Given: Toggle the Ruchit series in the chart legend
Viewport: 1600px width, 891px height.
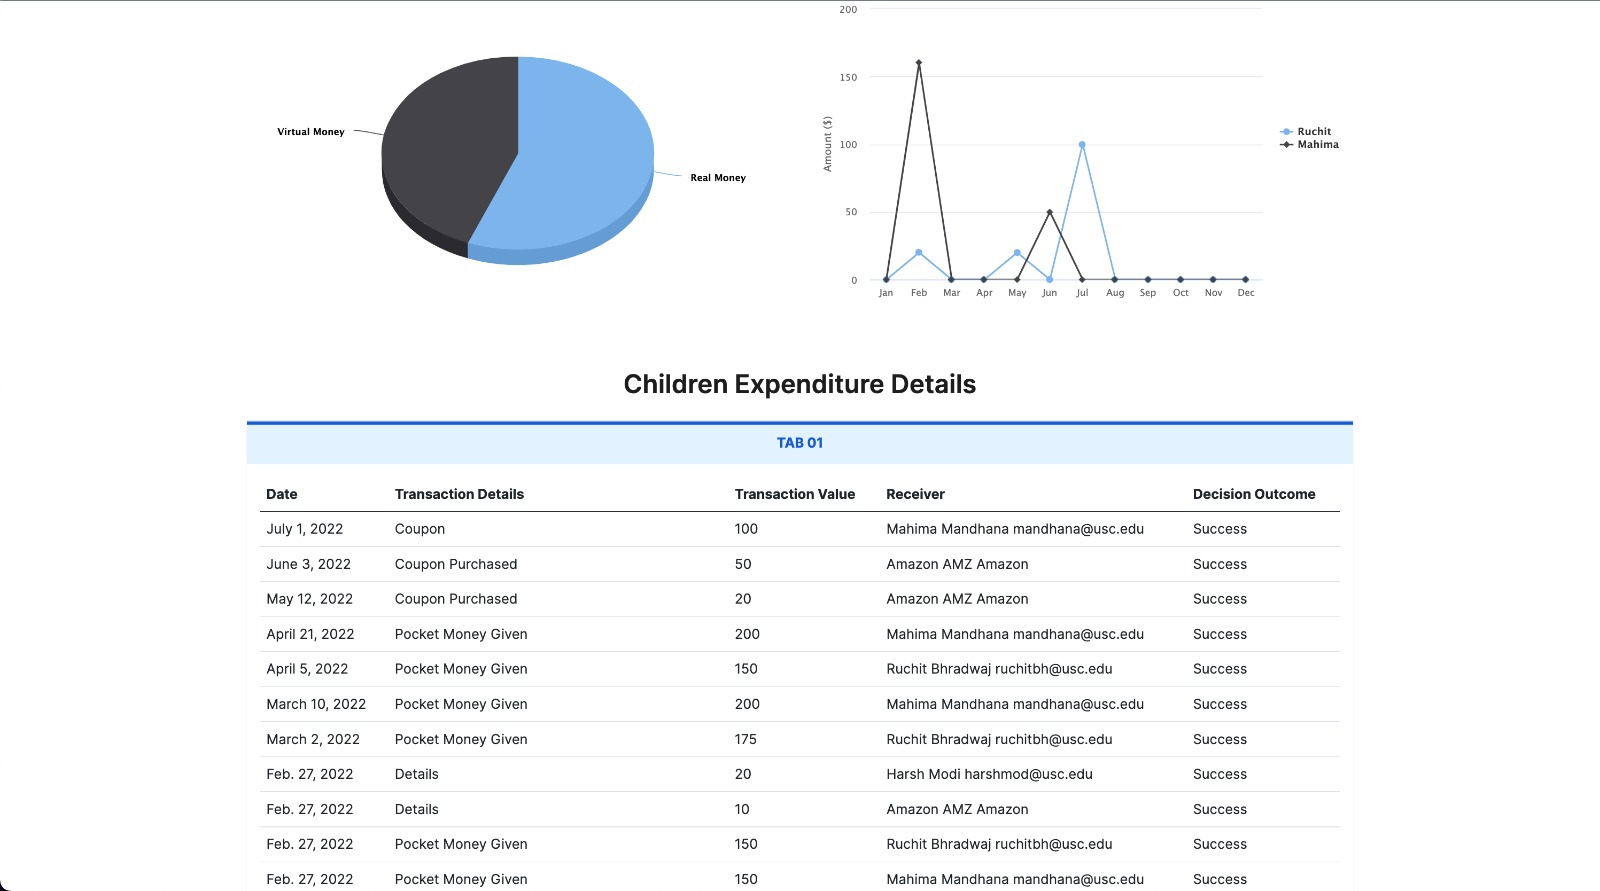Looking at the screenshot, I should (x=1306, y=131).
